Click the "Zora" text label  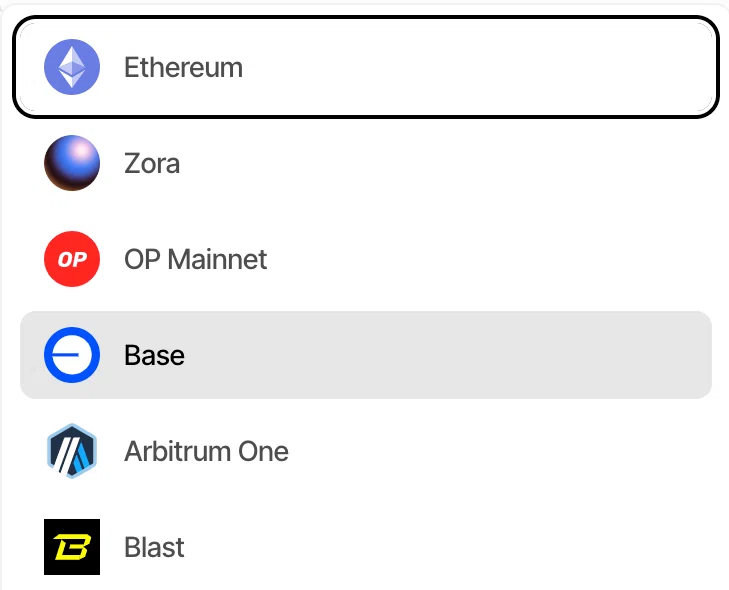[152, 164]
